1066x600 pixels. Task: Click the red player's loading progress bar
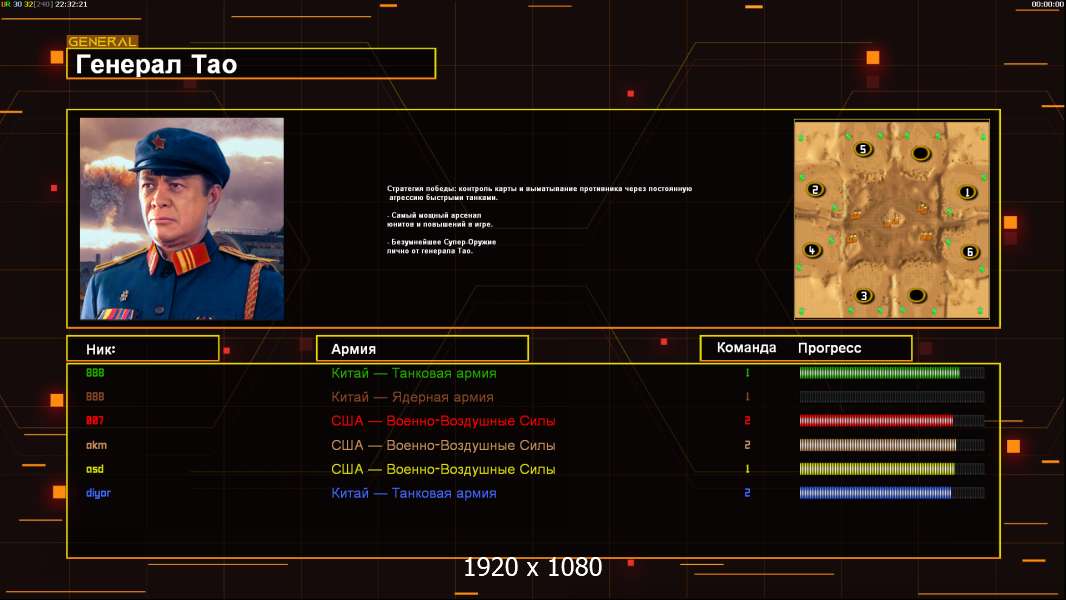click(892, 421)
